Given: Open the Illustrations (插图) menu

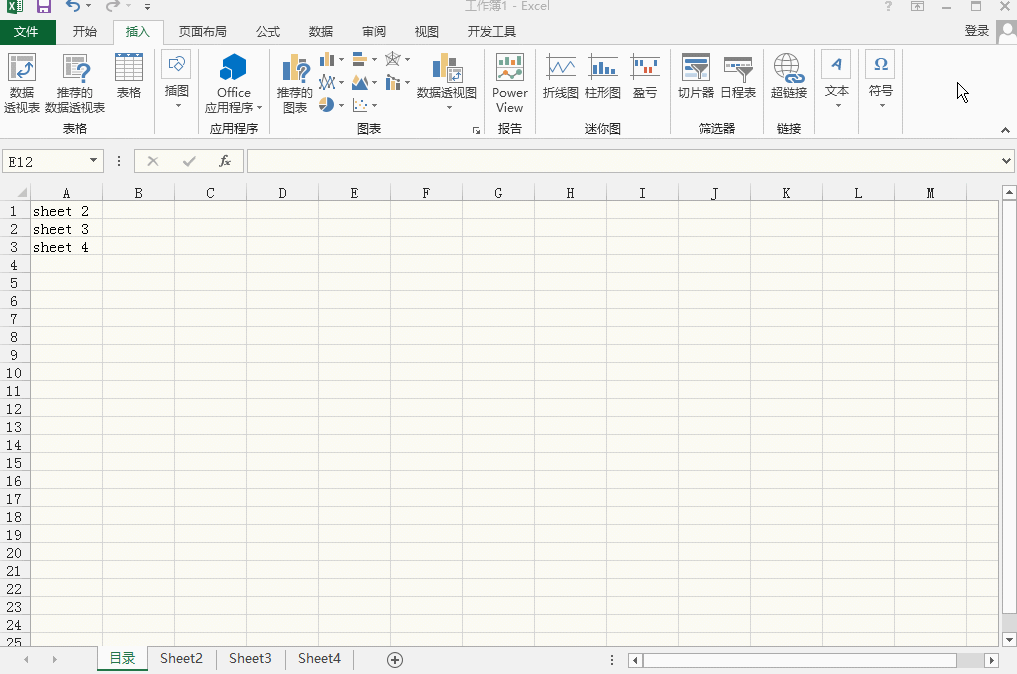Looking at the screenshot, I should pos(176,80).
